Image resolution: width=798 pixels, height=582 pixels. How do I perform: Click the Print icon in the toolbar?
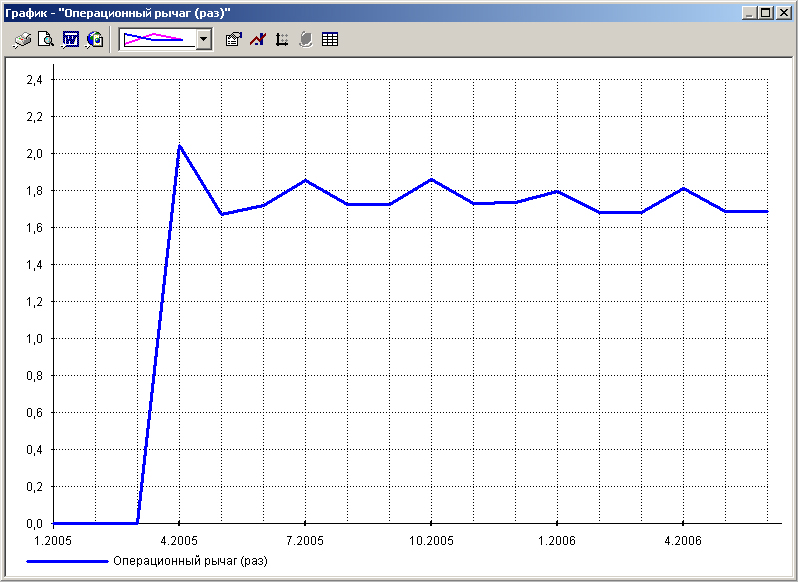point(22,40)
